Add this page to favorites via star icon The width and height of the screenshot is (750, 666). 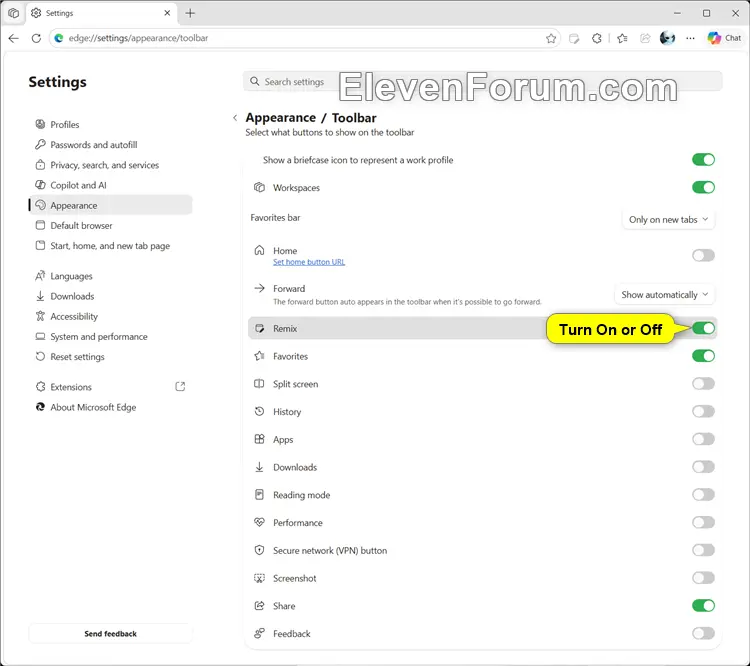pos(551,38)
